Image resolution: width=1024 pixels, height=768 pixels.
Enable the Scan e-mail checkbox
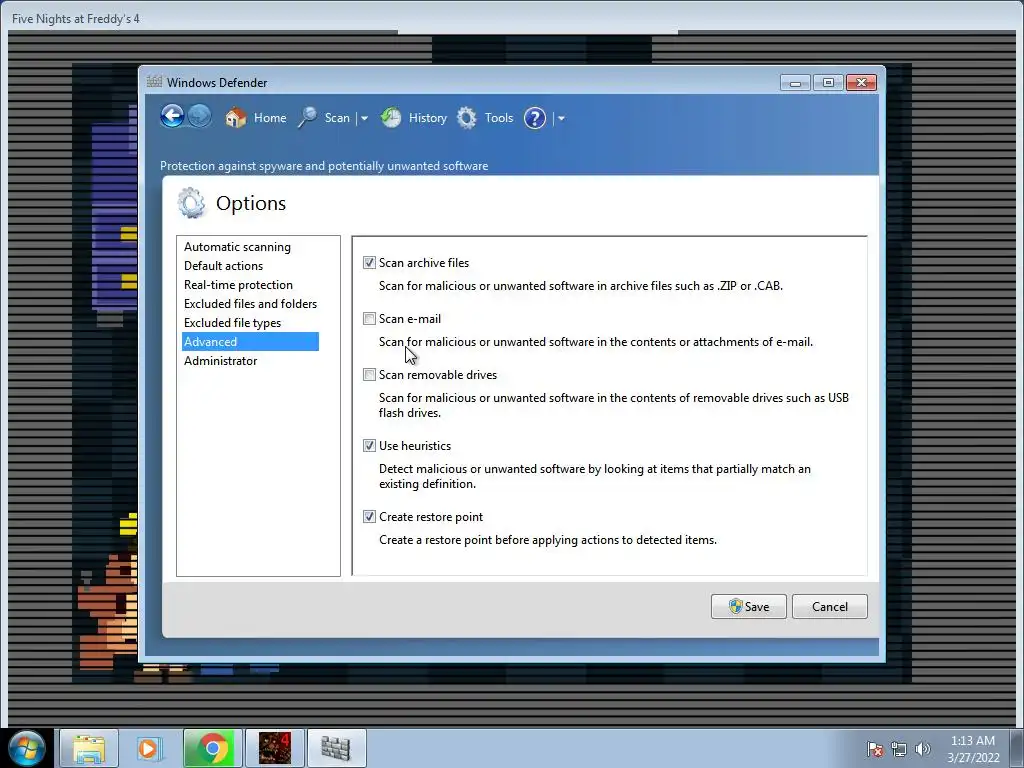[370, 319]
